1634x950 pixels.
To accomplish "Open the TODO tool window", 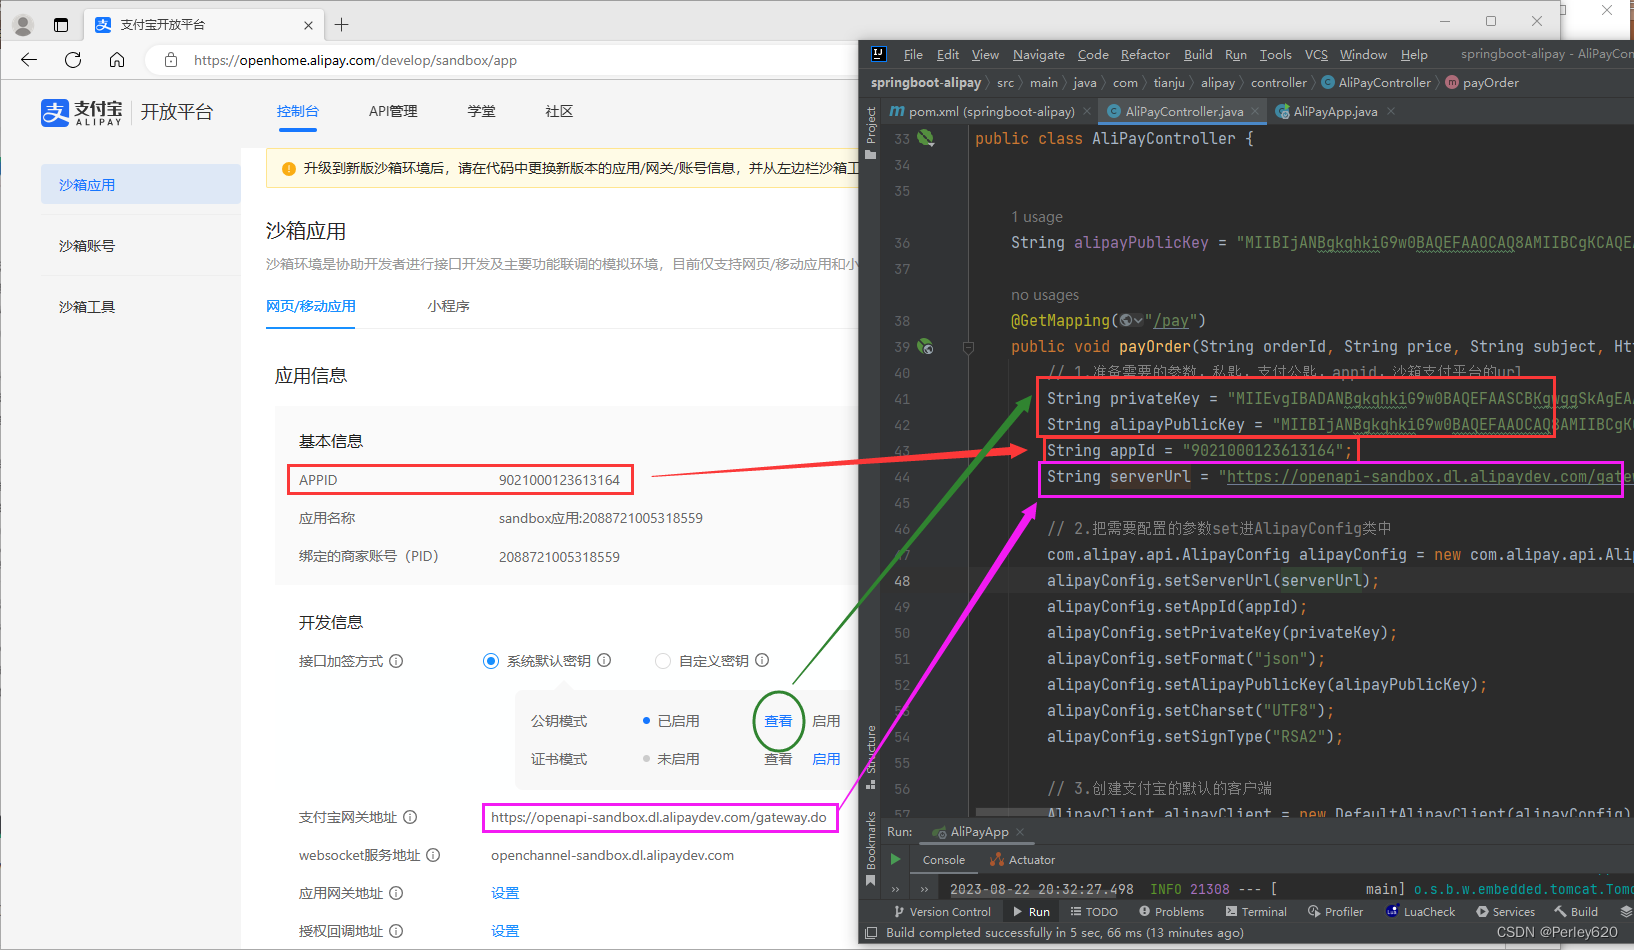I will pos(1094,912).
